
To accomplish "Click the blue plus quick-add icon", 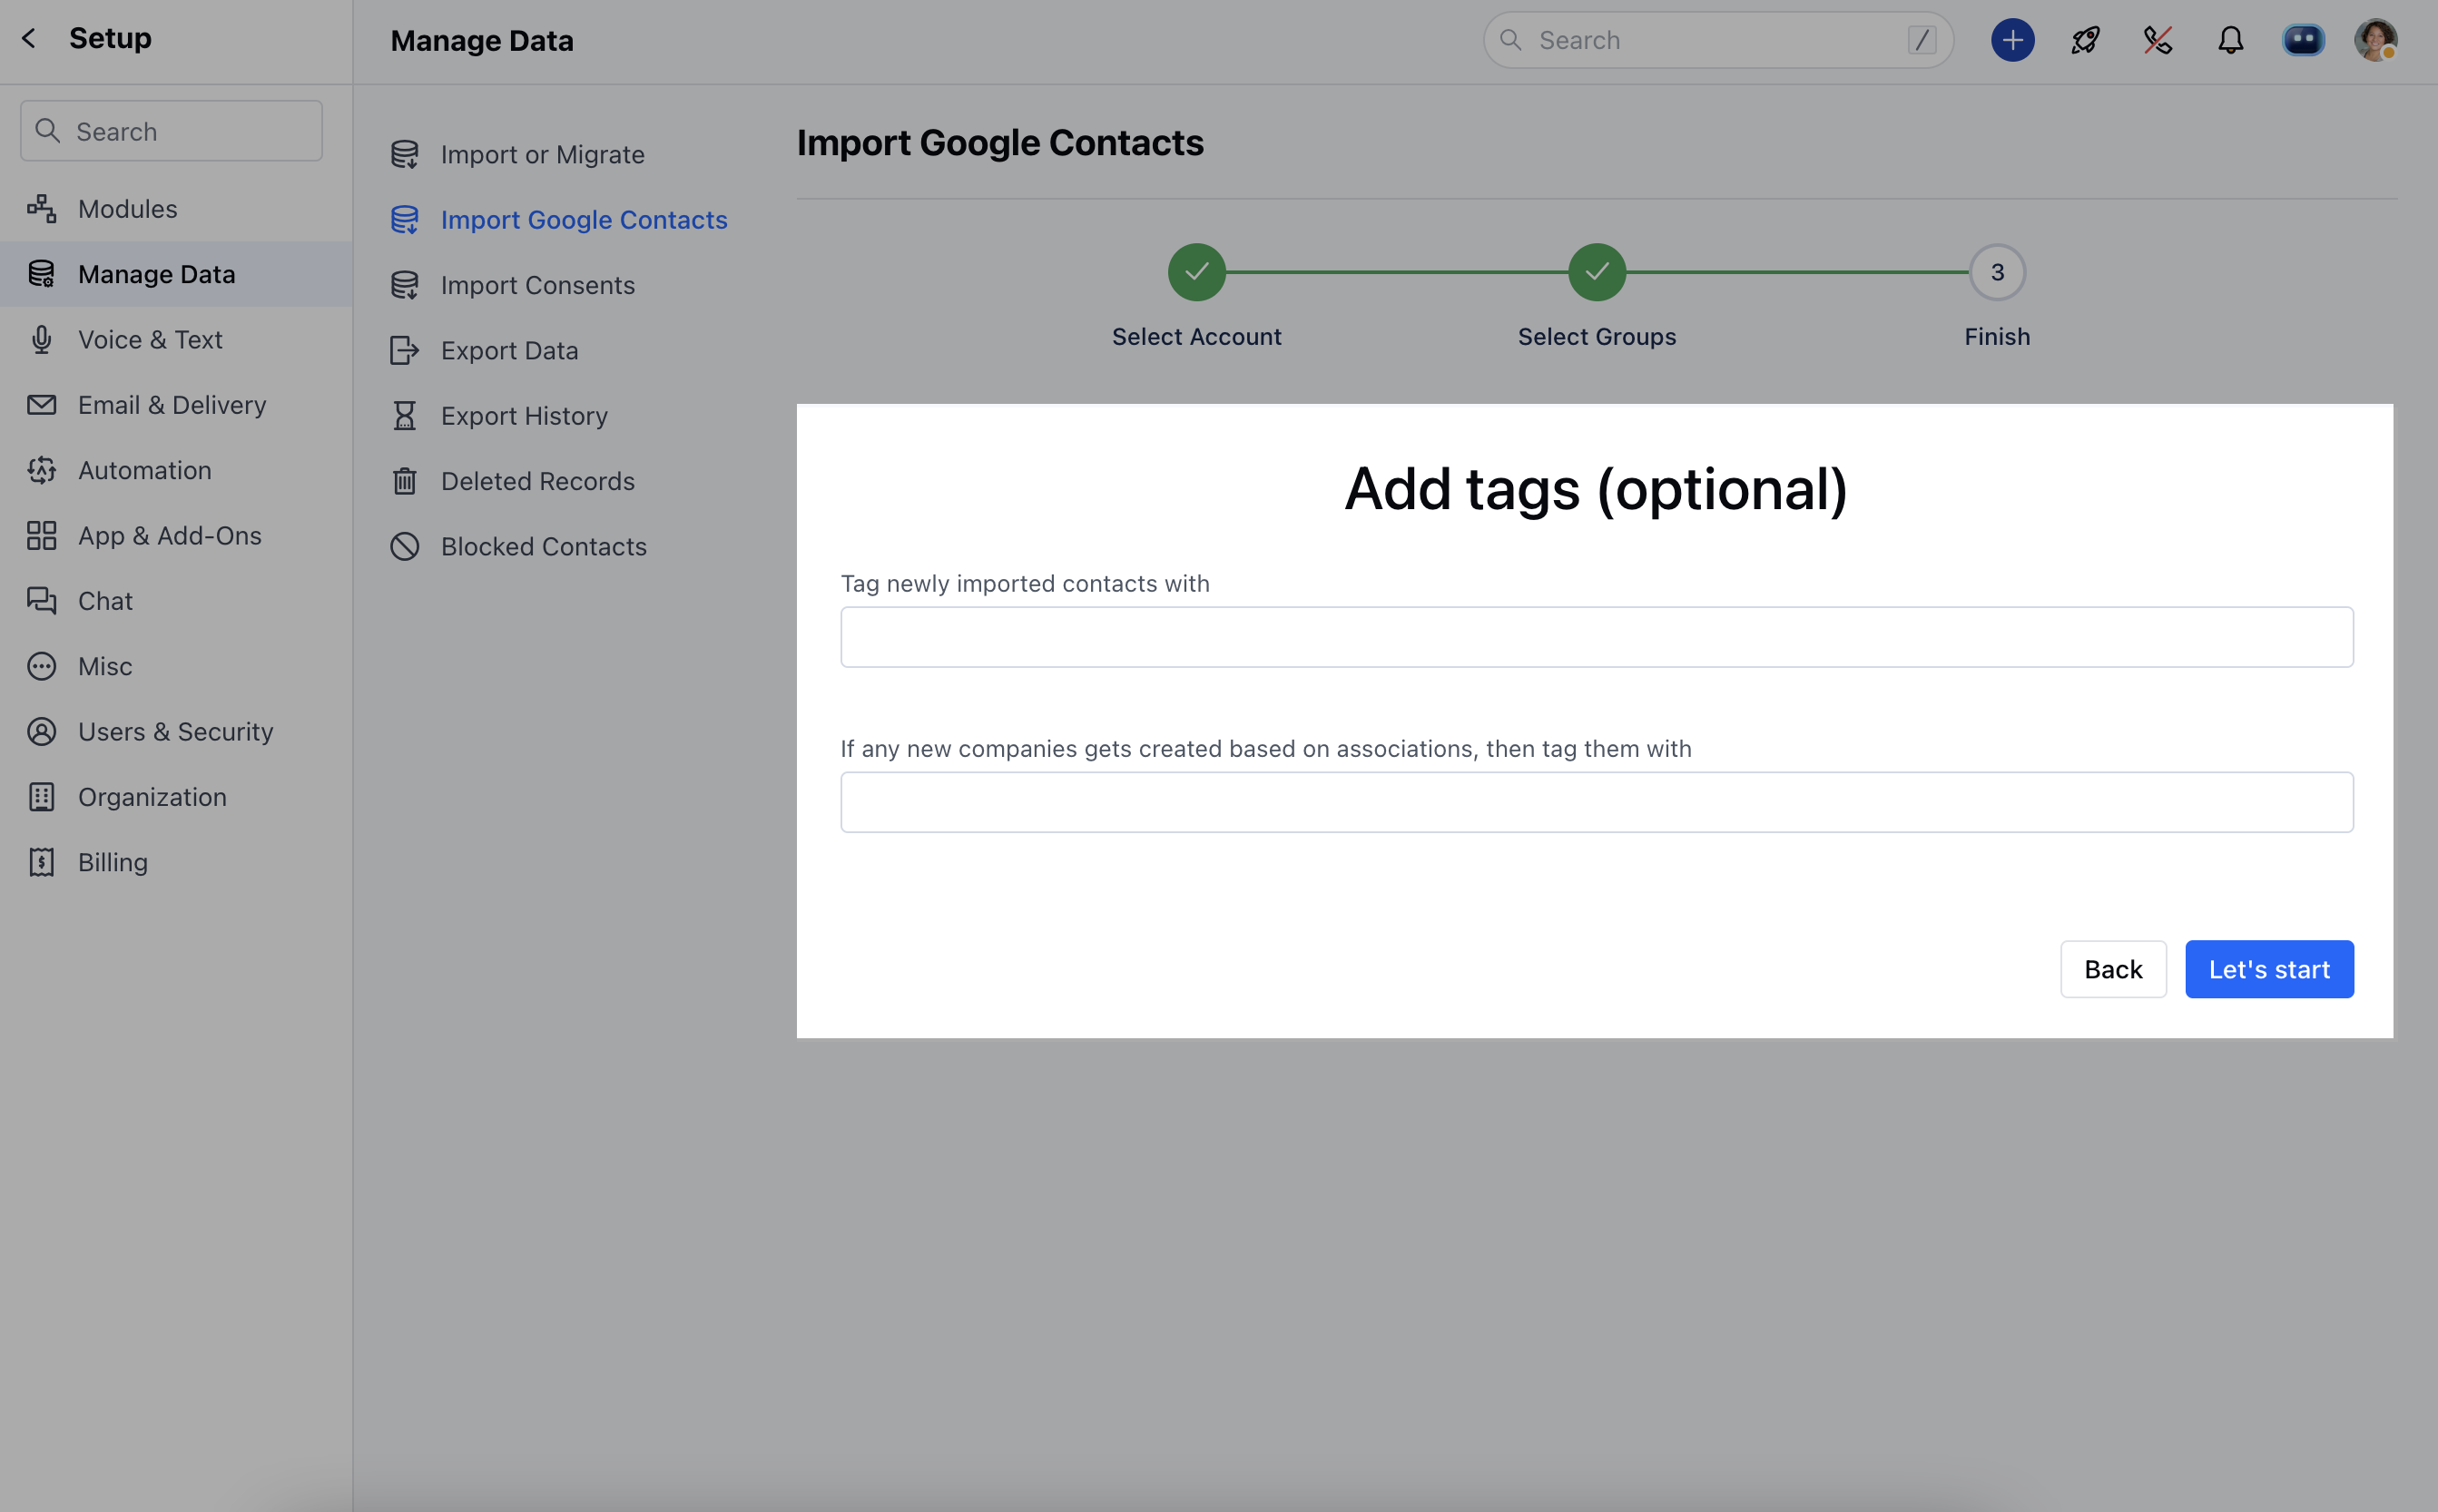I will [x=2012, y=41].
